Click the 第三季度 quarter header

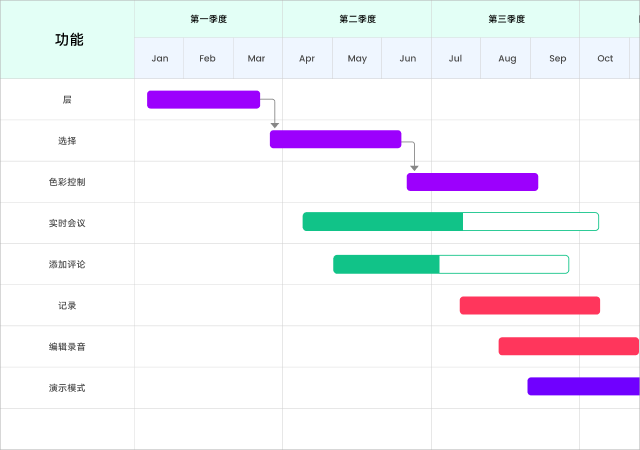click(506, 19)
